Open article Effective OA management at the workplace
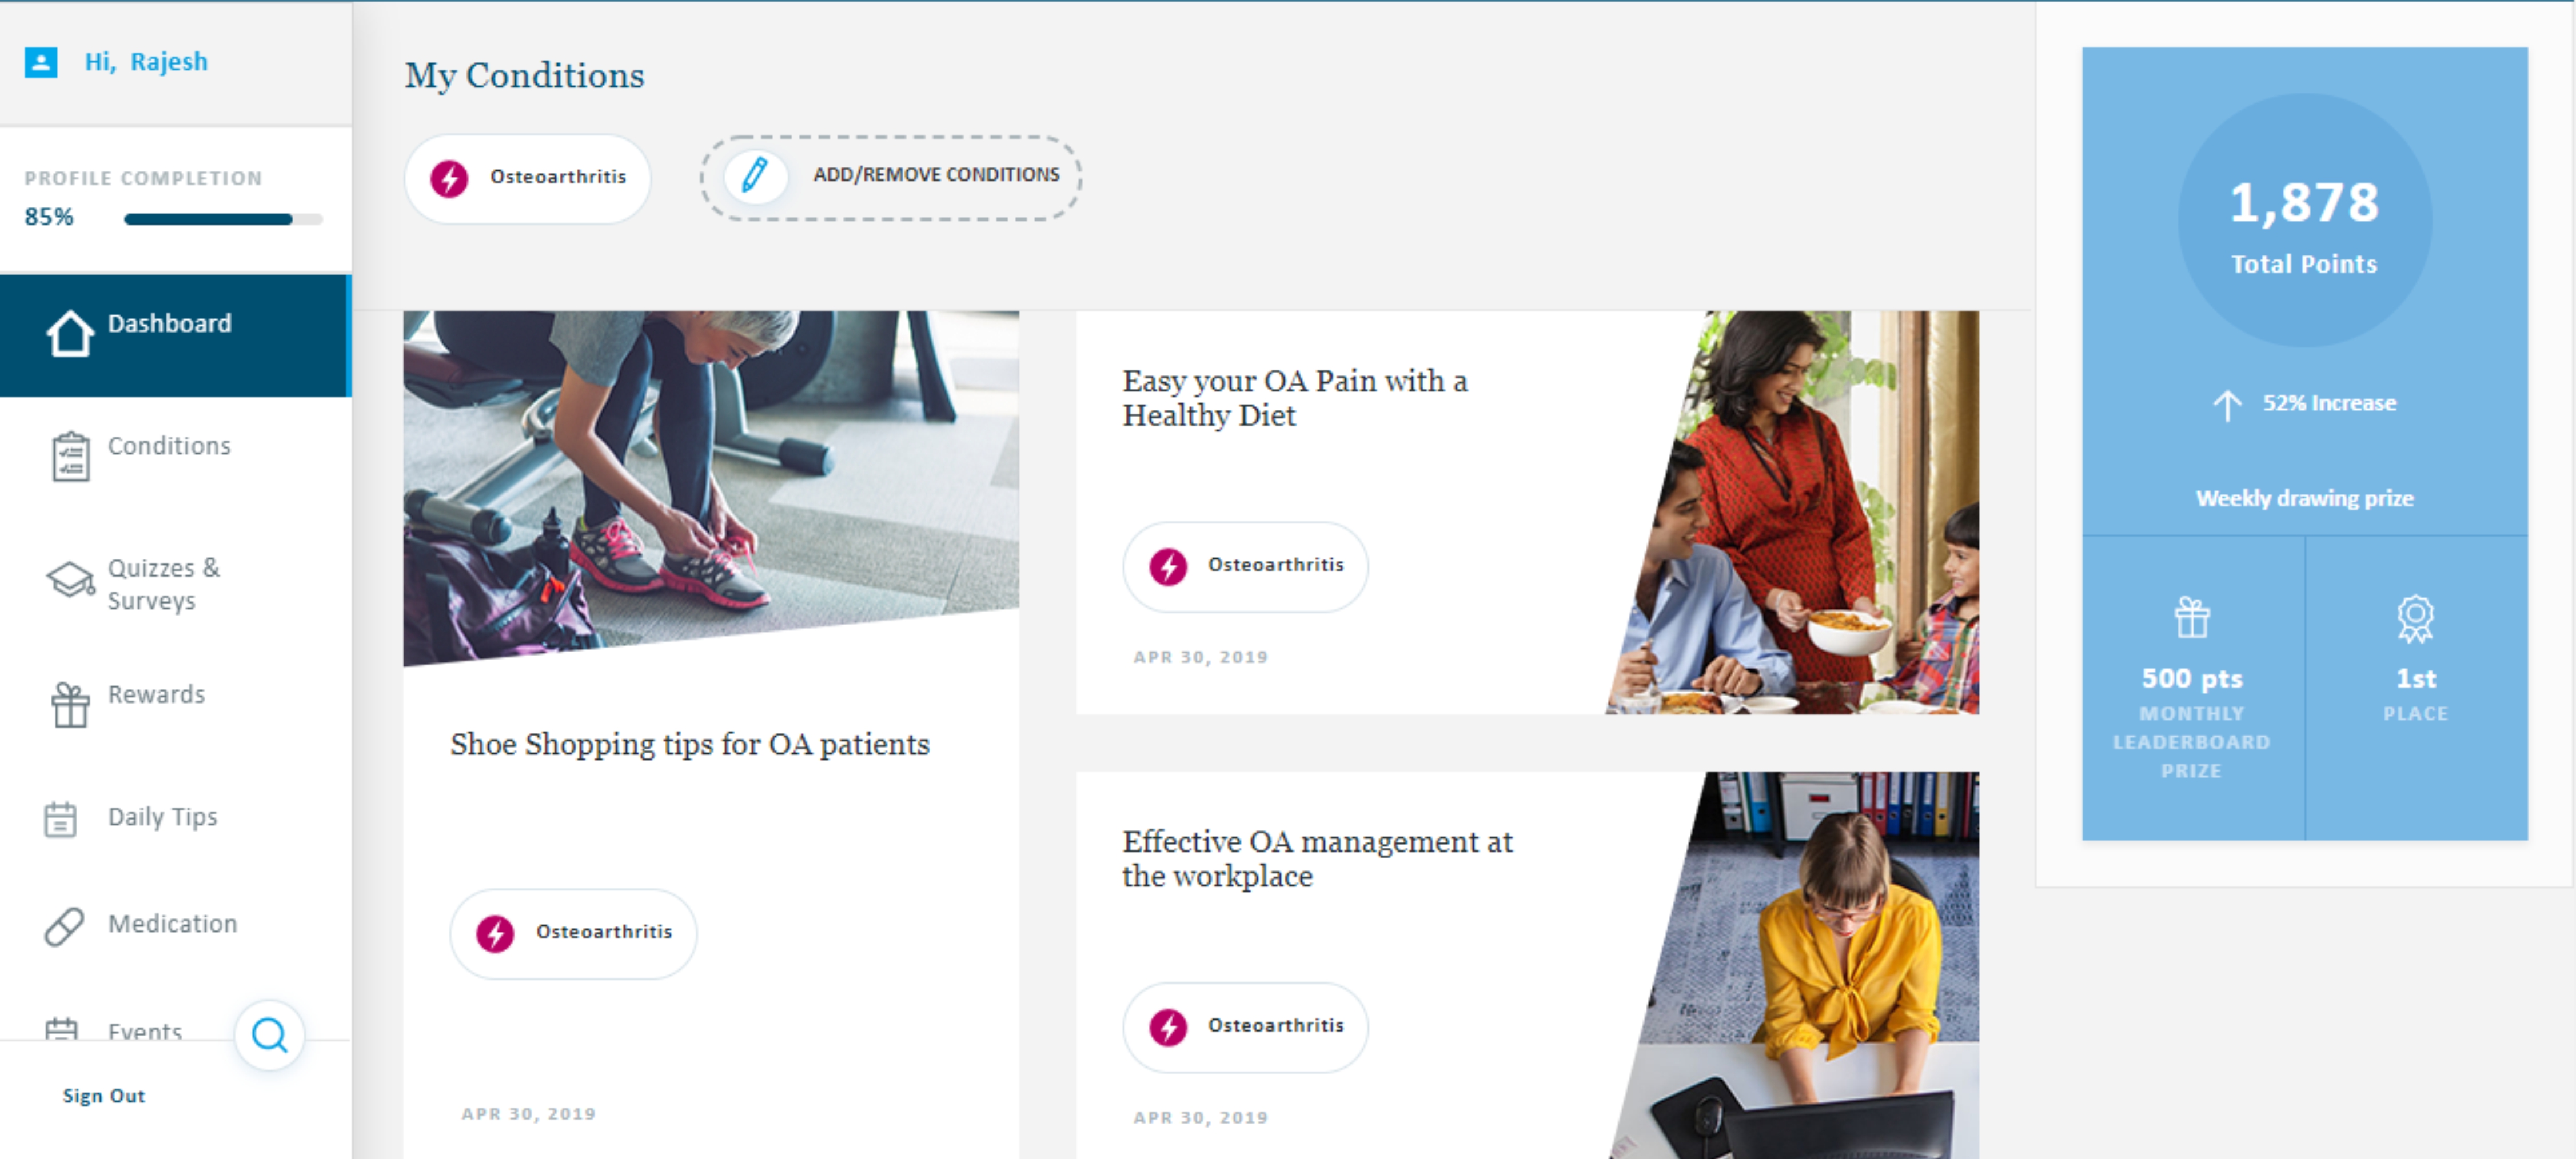The height and width of the screenshot is (1159, 2576). point(1317,858)
